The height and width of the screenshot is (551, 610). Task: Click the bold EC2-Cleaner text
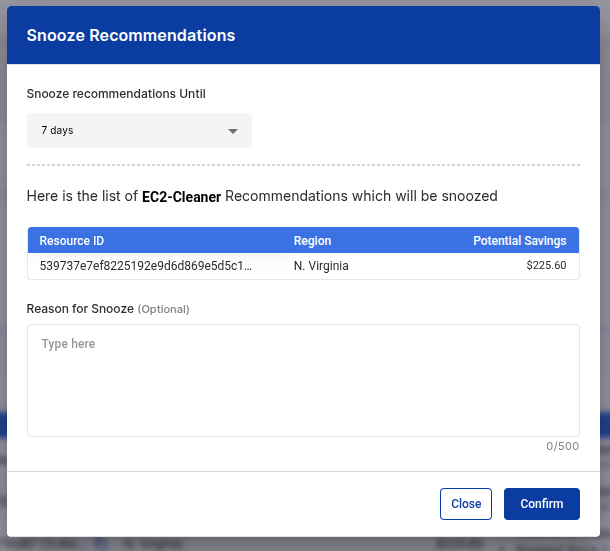click(x=181, y=197)
